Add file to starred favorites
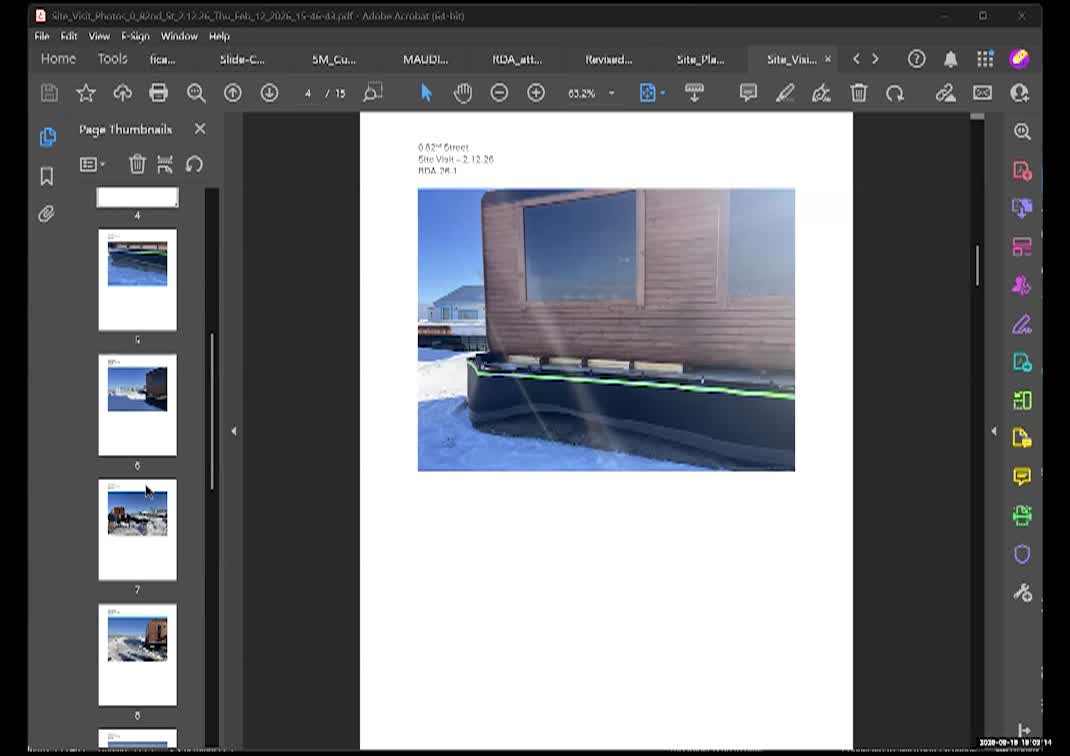Screen dimensions: 1070x756 (x=86, y=93)
